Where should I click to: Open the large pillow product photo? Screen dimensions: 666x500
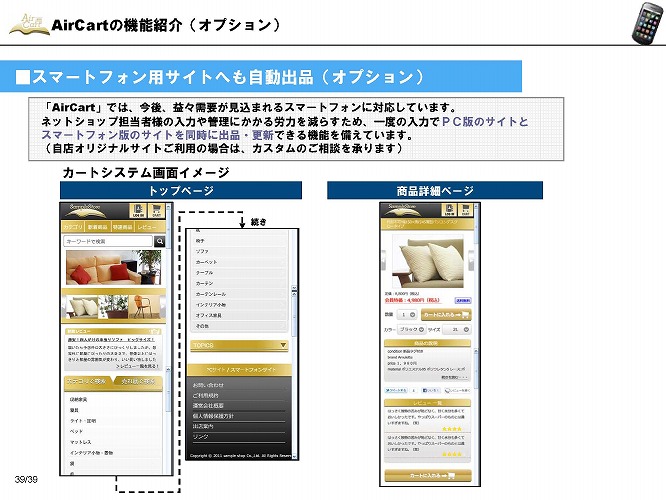coord(427,261)
